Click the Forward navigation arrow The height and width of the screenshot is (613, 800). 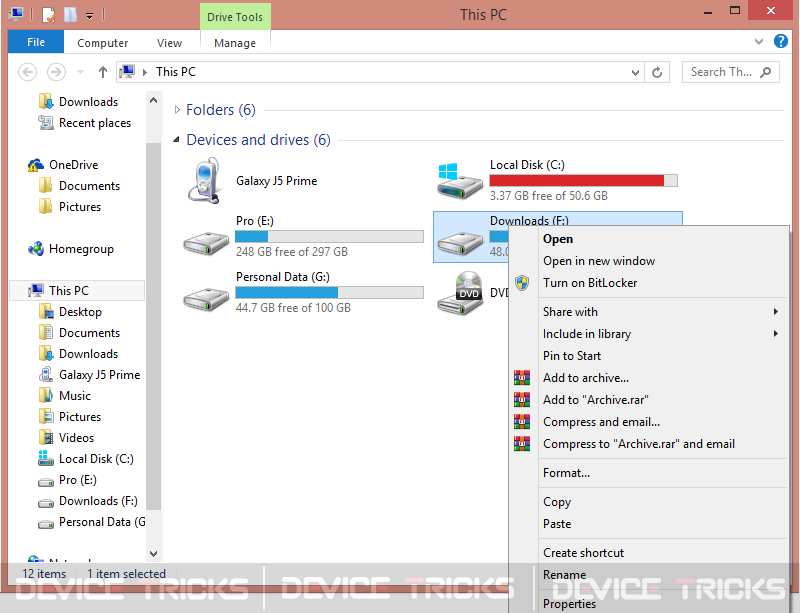click(56, 72)
